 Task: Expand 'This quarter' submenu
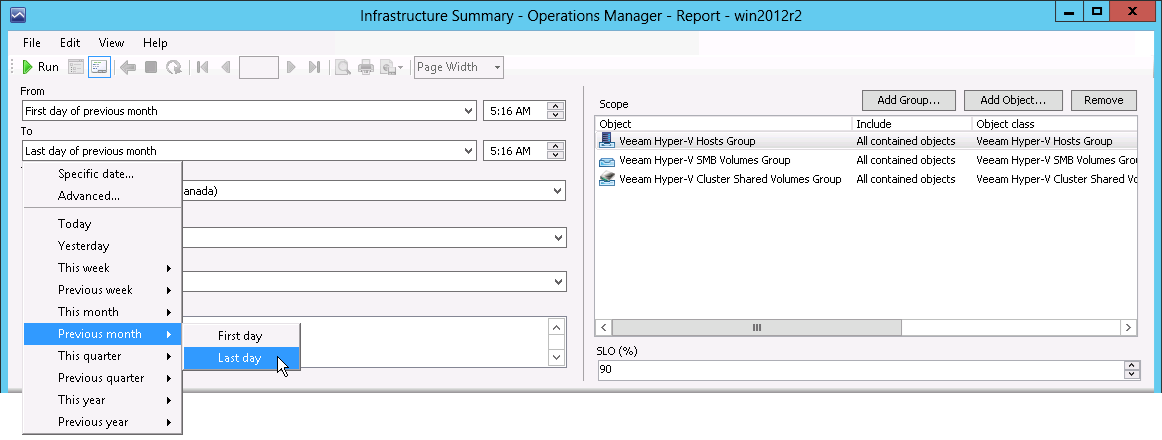[102, 356]
